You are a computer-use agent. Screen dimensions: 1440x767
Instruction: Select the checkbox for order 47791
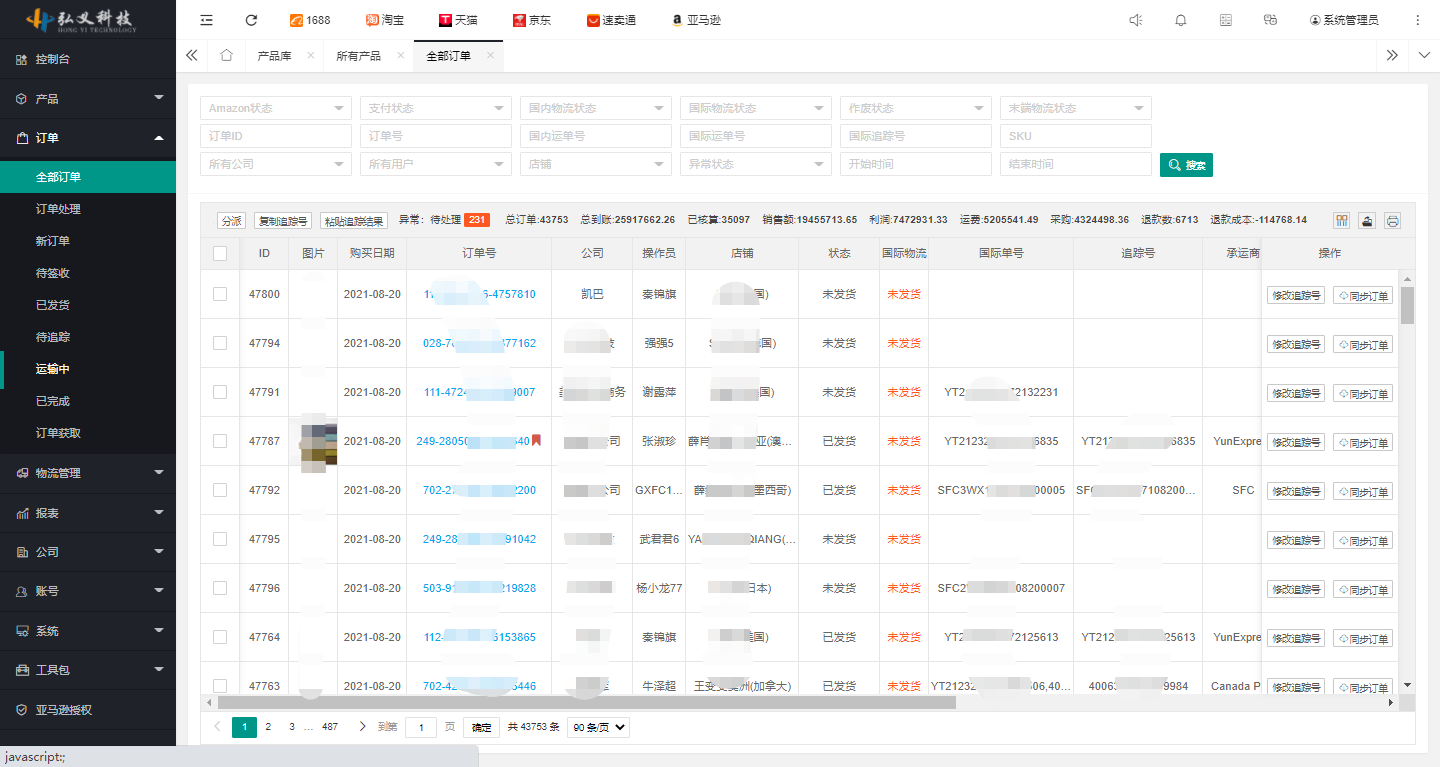coord(220,393)
